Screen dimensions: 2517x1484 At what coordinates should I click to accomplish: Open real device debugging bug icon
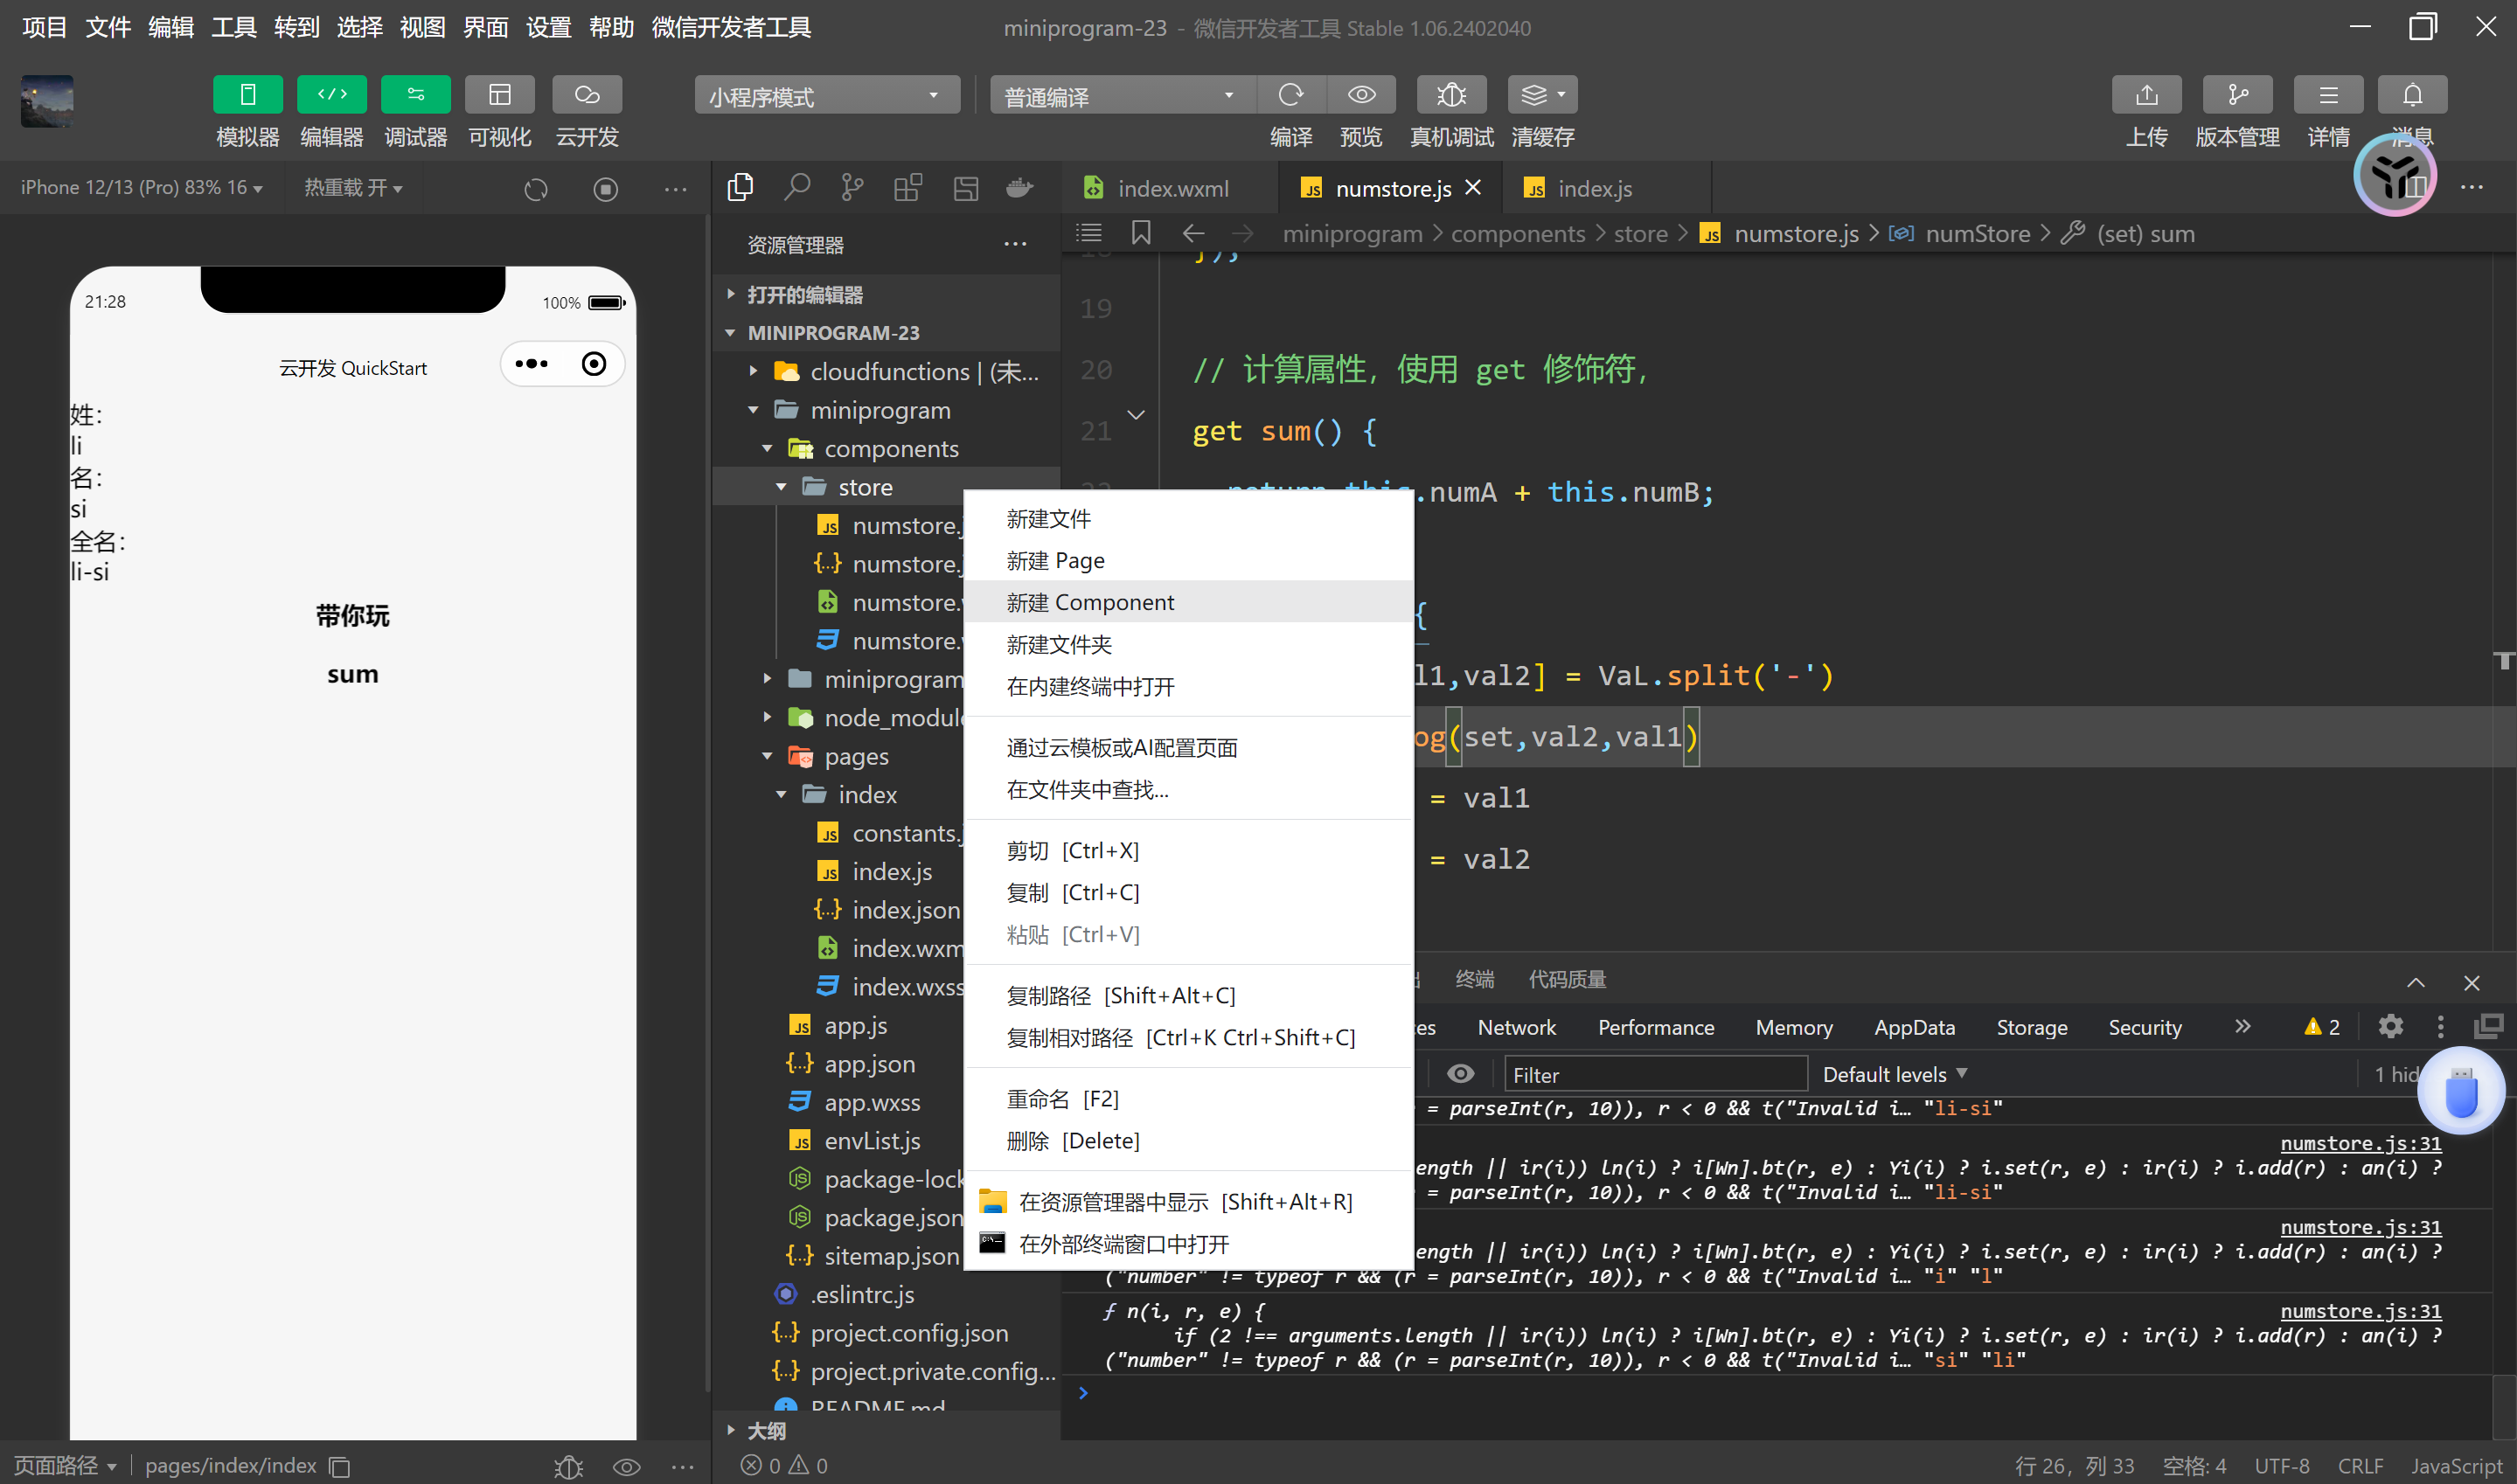1450,95
